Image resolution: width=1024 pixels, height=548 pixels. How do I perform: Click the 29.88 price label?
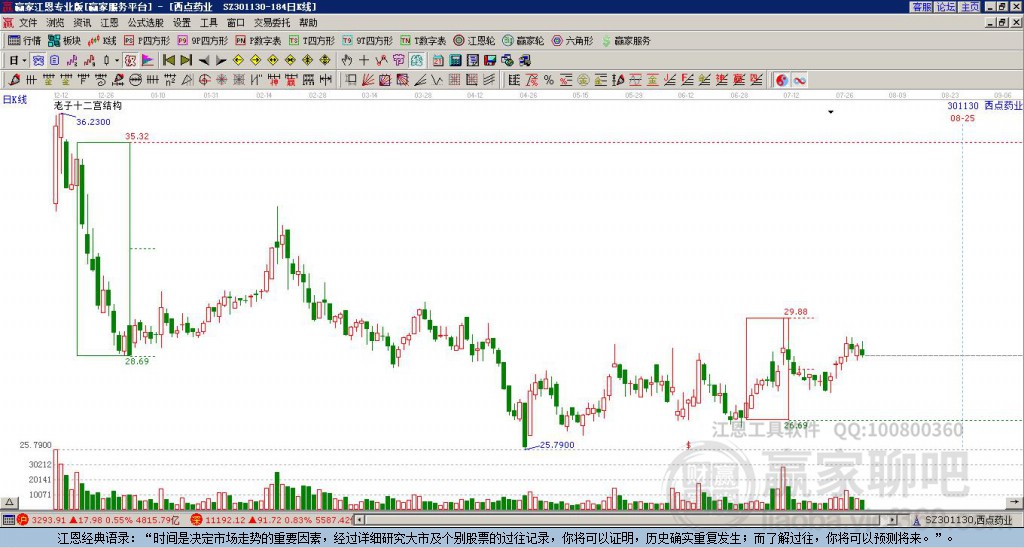tap(795, 312)
